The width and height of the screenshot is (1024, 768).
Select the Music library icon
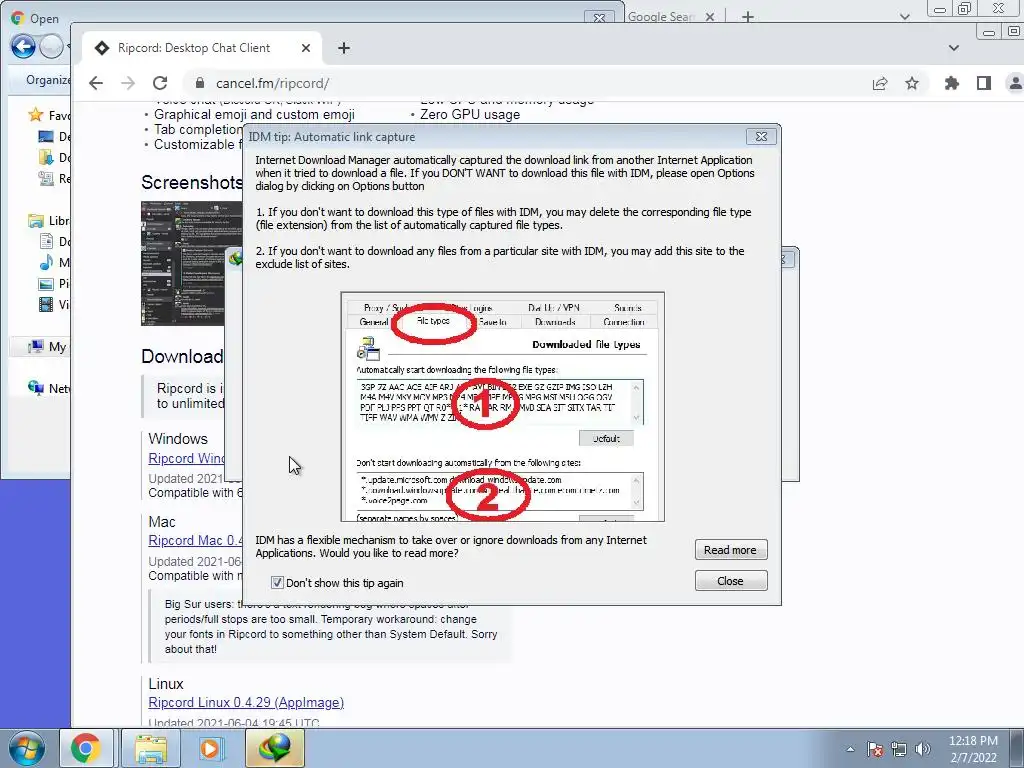tap(46, 263)
